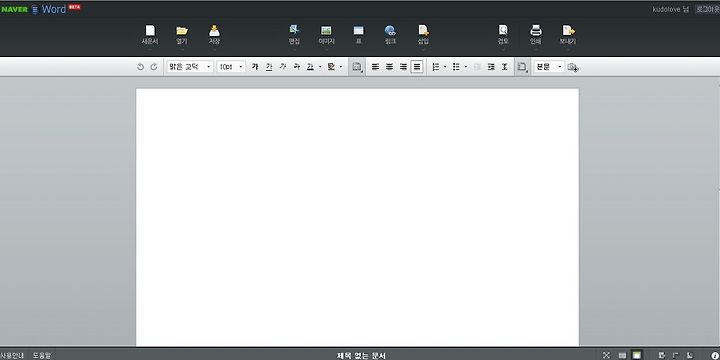The image size is (720, 360).
Task: Open the 도움말 help link
Action: (x=42, y=355)
